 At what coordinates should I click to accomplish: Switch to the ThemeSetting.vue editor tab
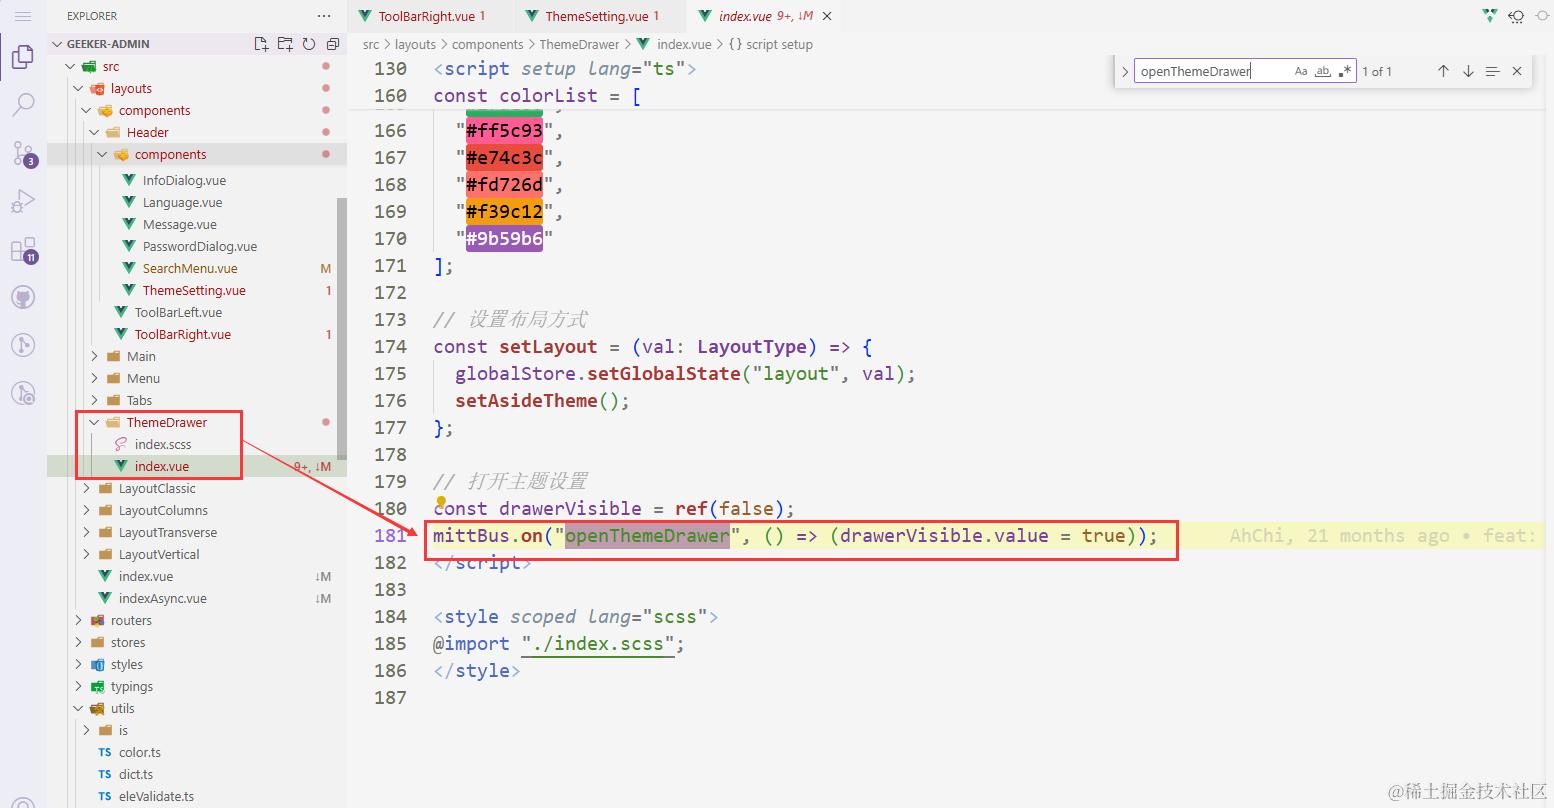pyautogui.click(x=601, y=16)
